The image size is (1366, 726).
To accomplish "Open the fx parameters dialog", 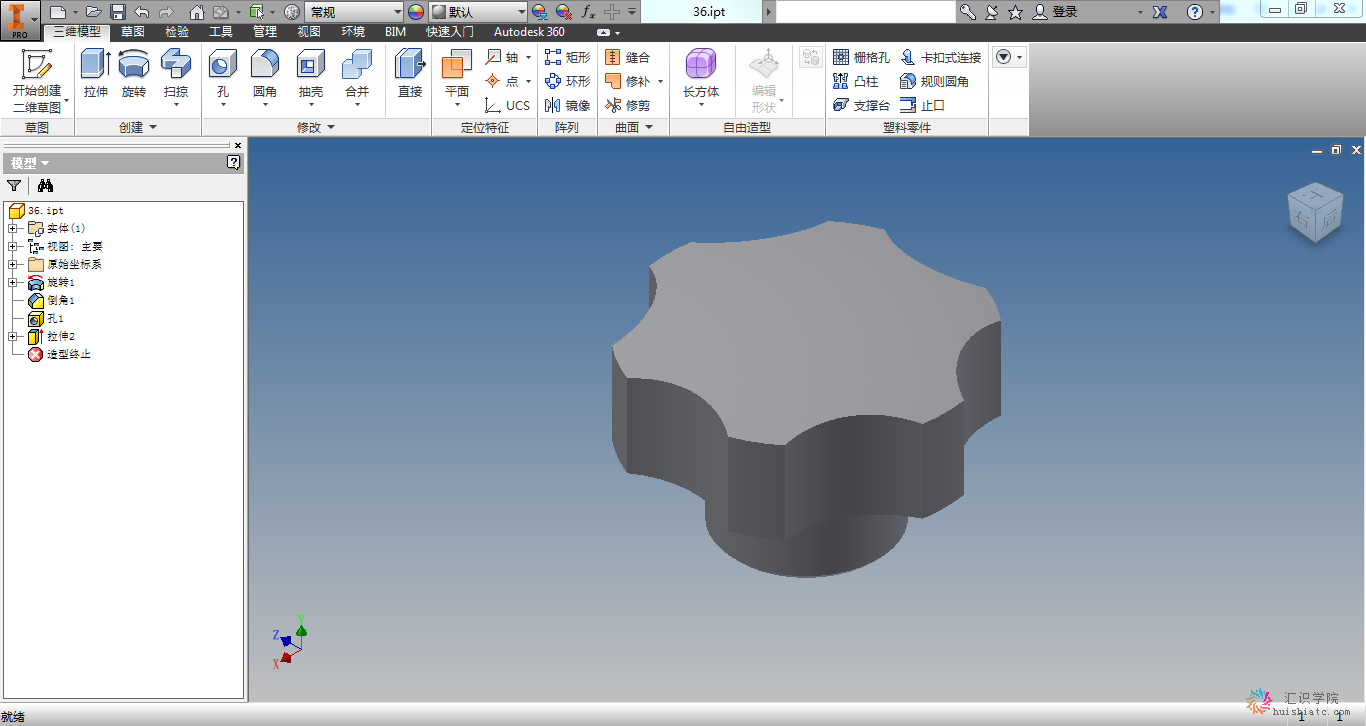I will click(588, 12).
